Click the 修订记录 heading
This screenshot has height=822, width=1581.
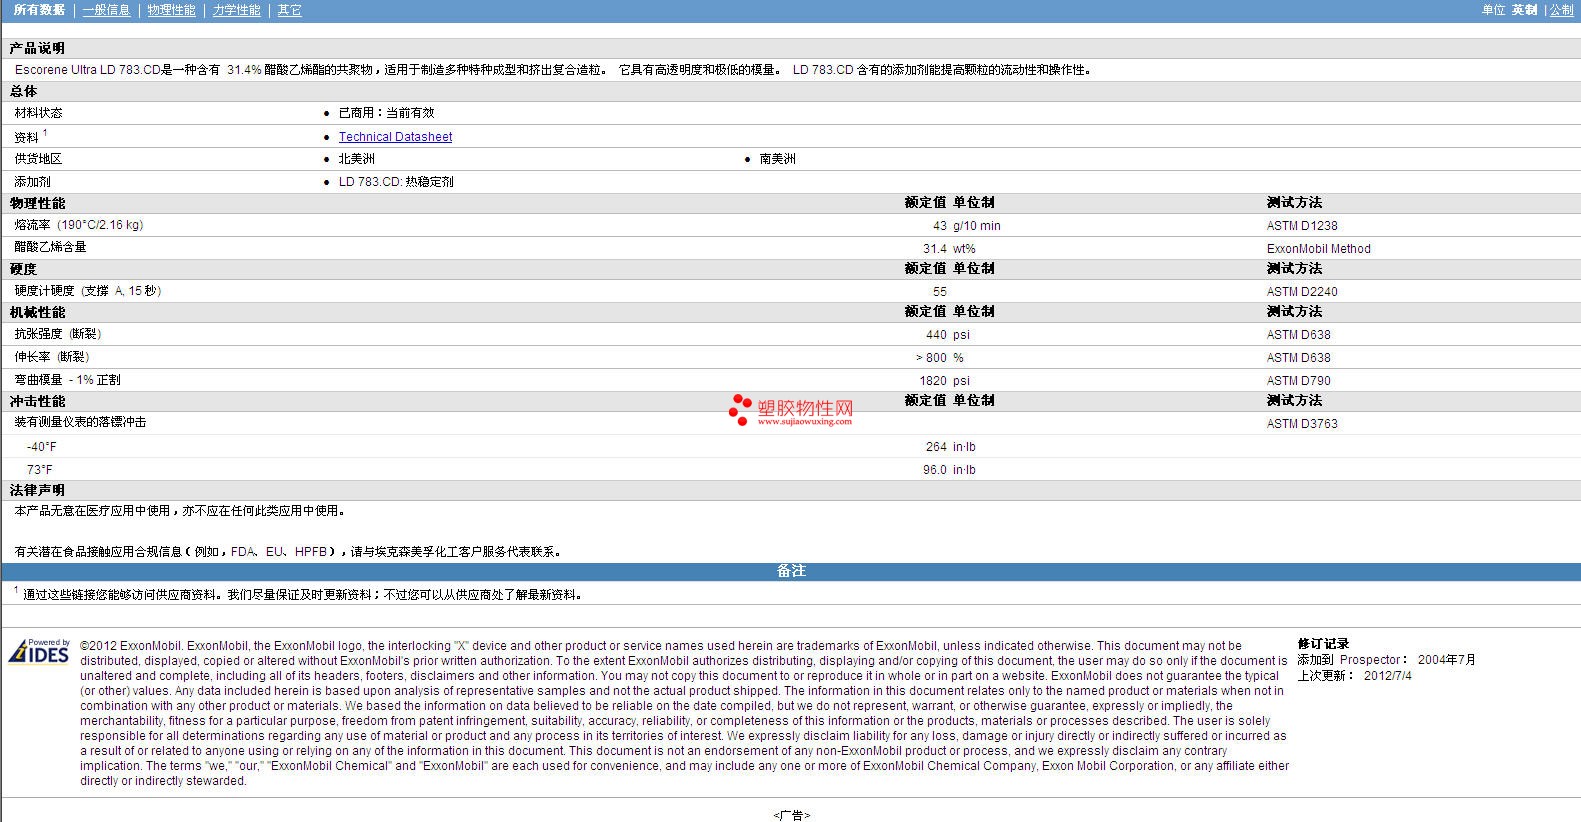click(x=1323, y=644)
